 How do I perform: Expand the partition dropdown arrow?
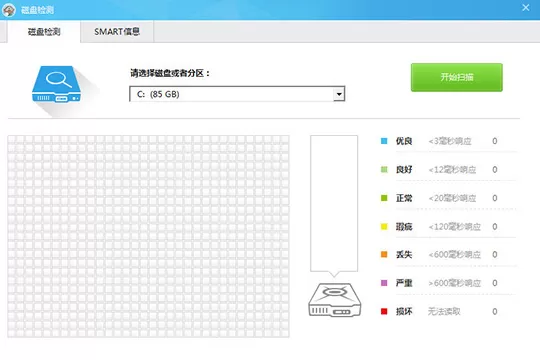tap(339, 94)
